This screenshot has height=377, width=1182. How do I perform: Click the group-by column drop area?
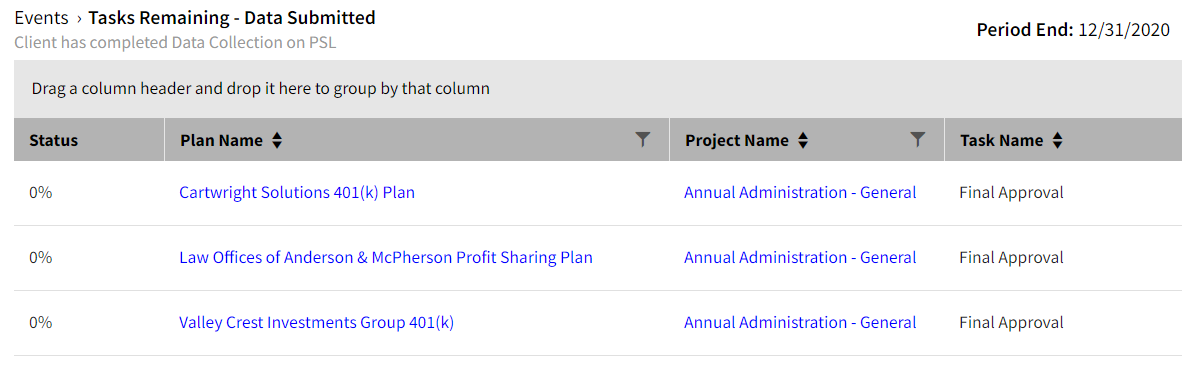point(598,89)
